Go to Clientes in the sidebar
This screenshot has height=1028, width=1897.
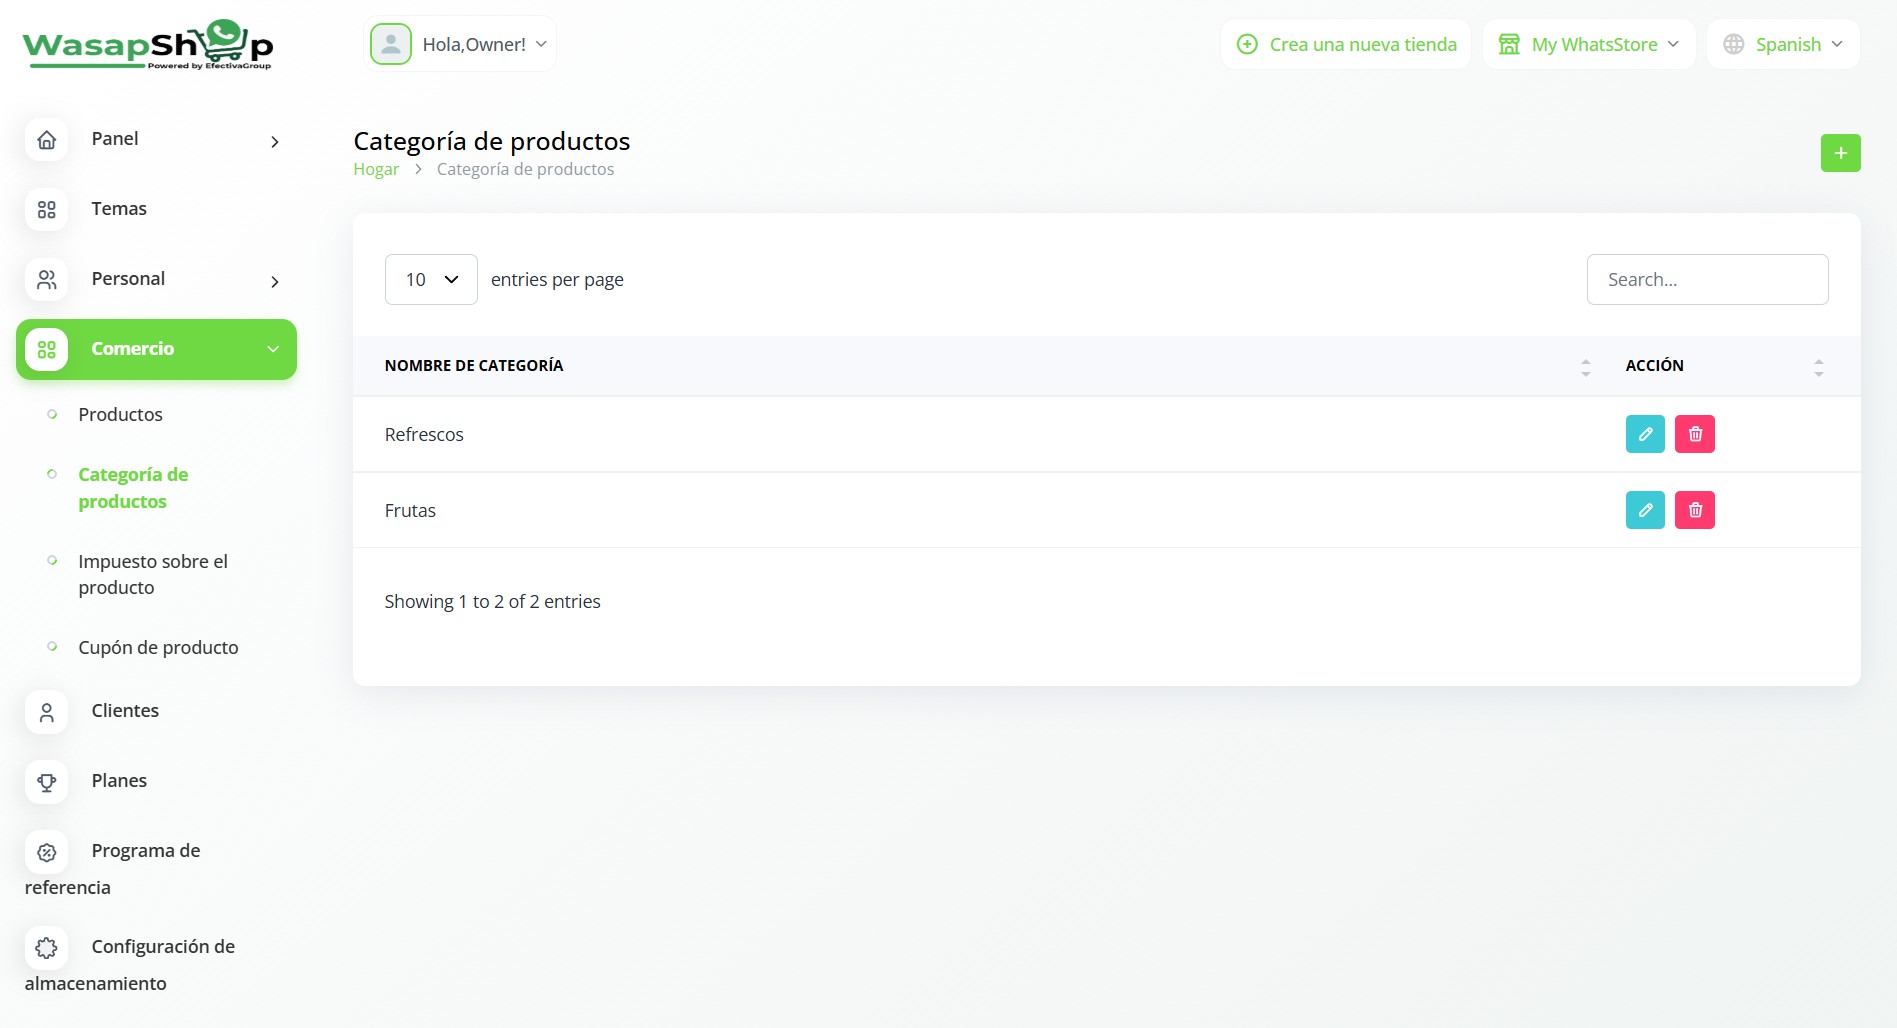click(x=125, y=711)
